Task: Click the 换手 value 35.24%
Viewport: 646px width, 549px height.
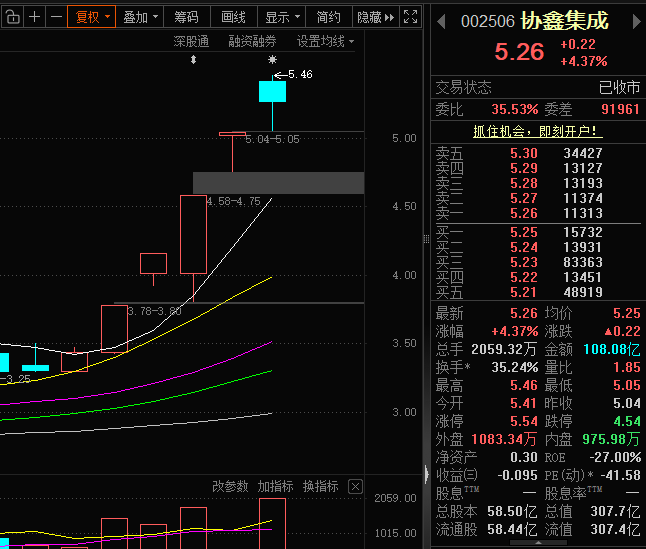Action: pyautogui.click(x=515, y=367)
